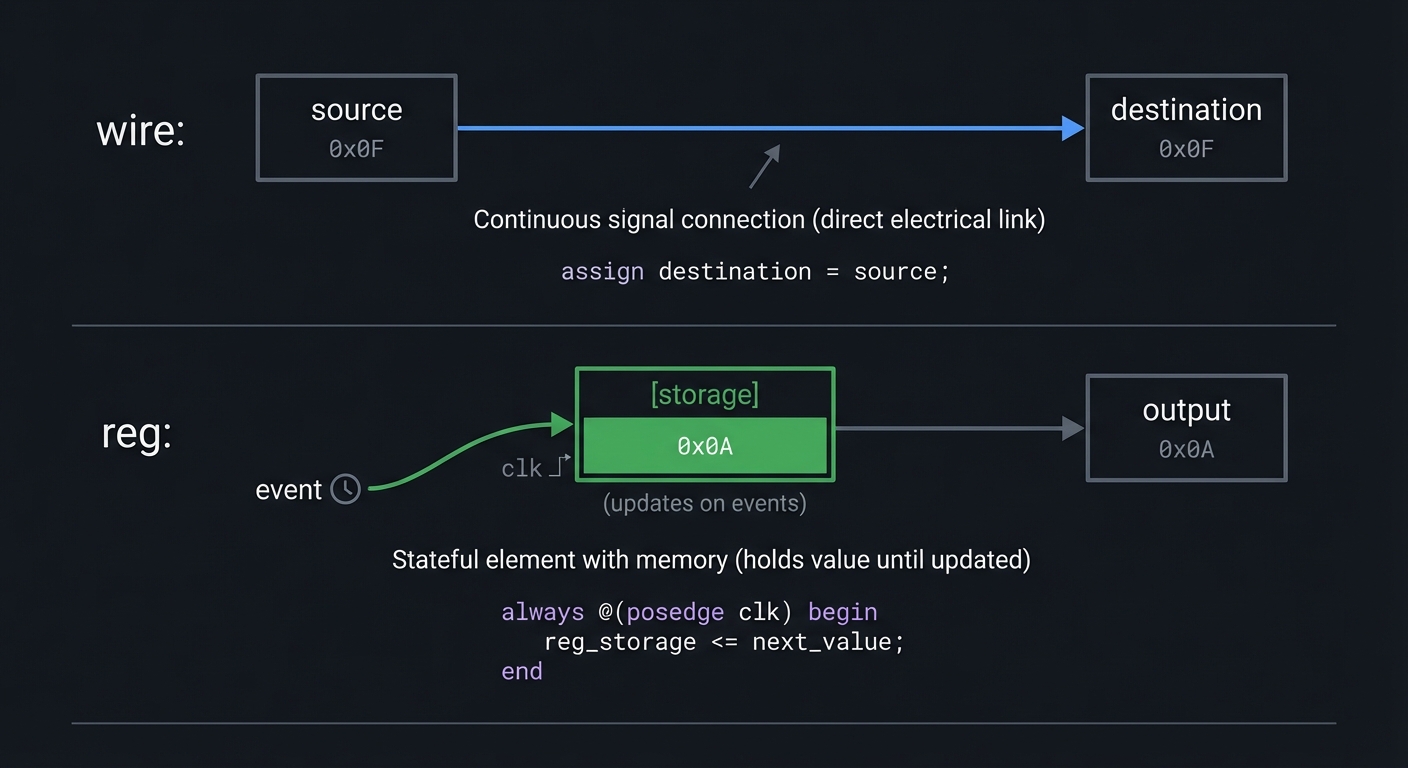Image resolution: width=1408 pixels, height=768 pixels.
Task: Click the clock icon next to event
Action: [x=345, y=489]
